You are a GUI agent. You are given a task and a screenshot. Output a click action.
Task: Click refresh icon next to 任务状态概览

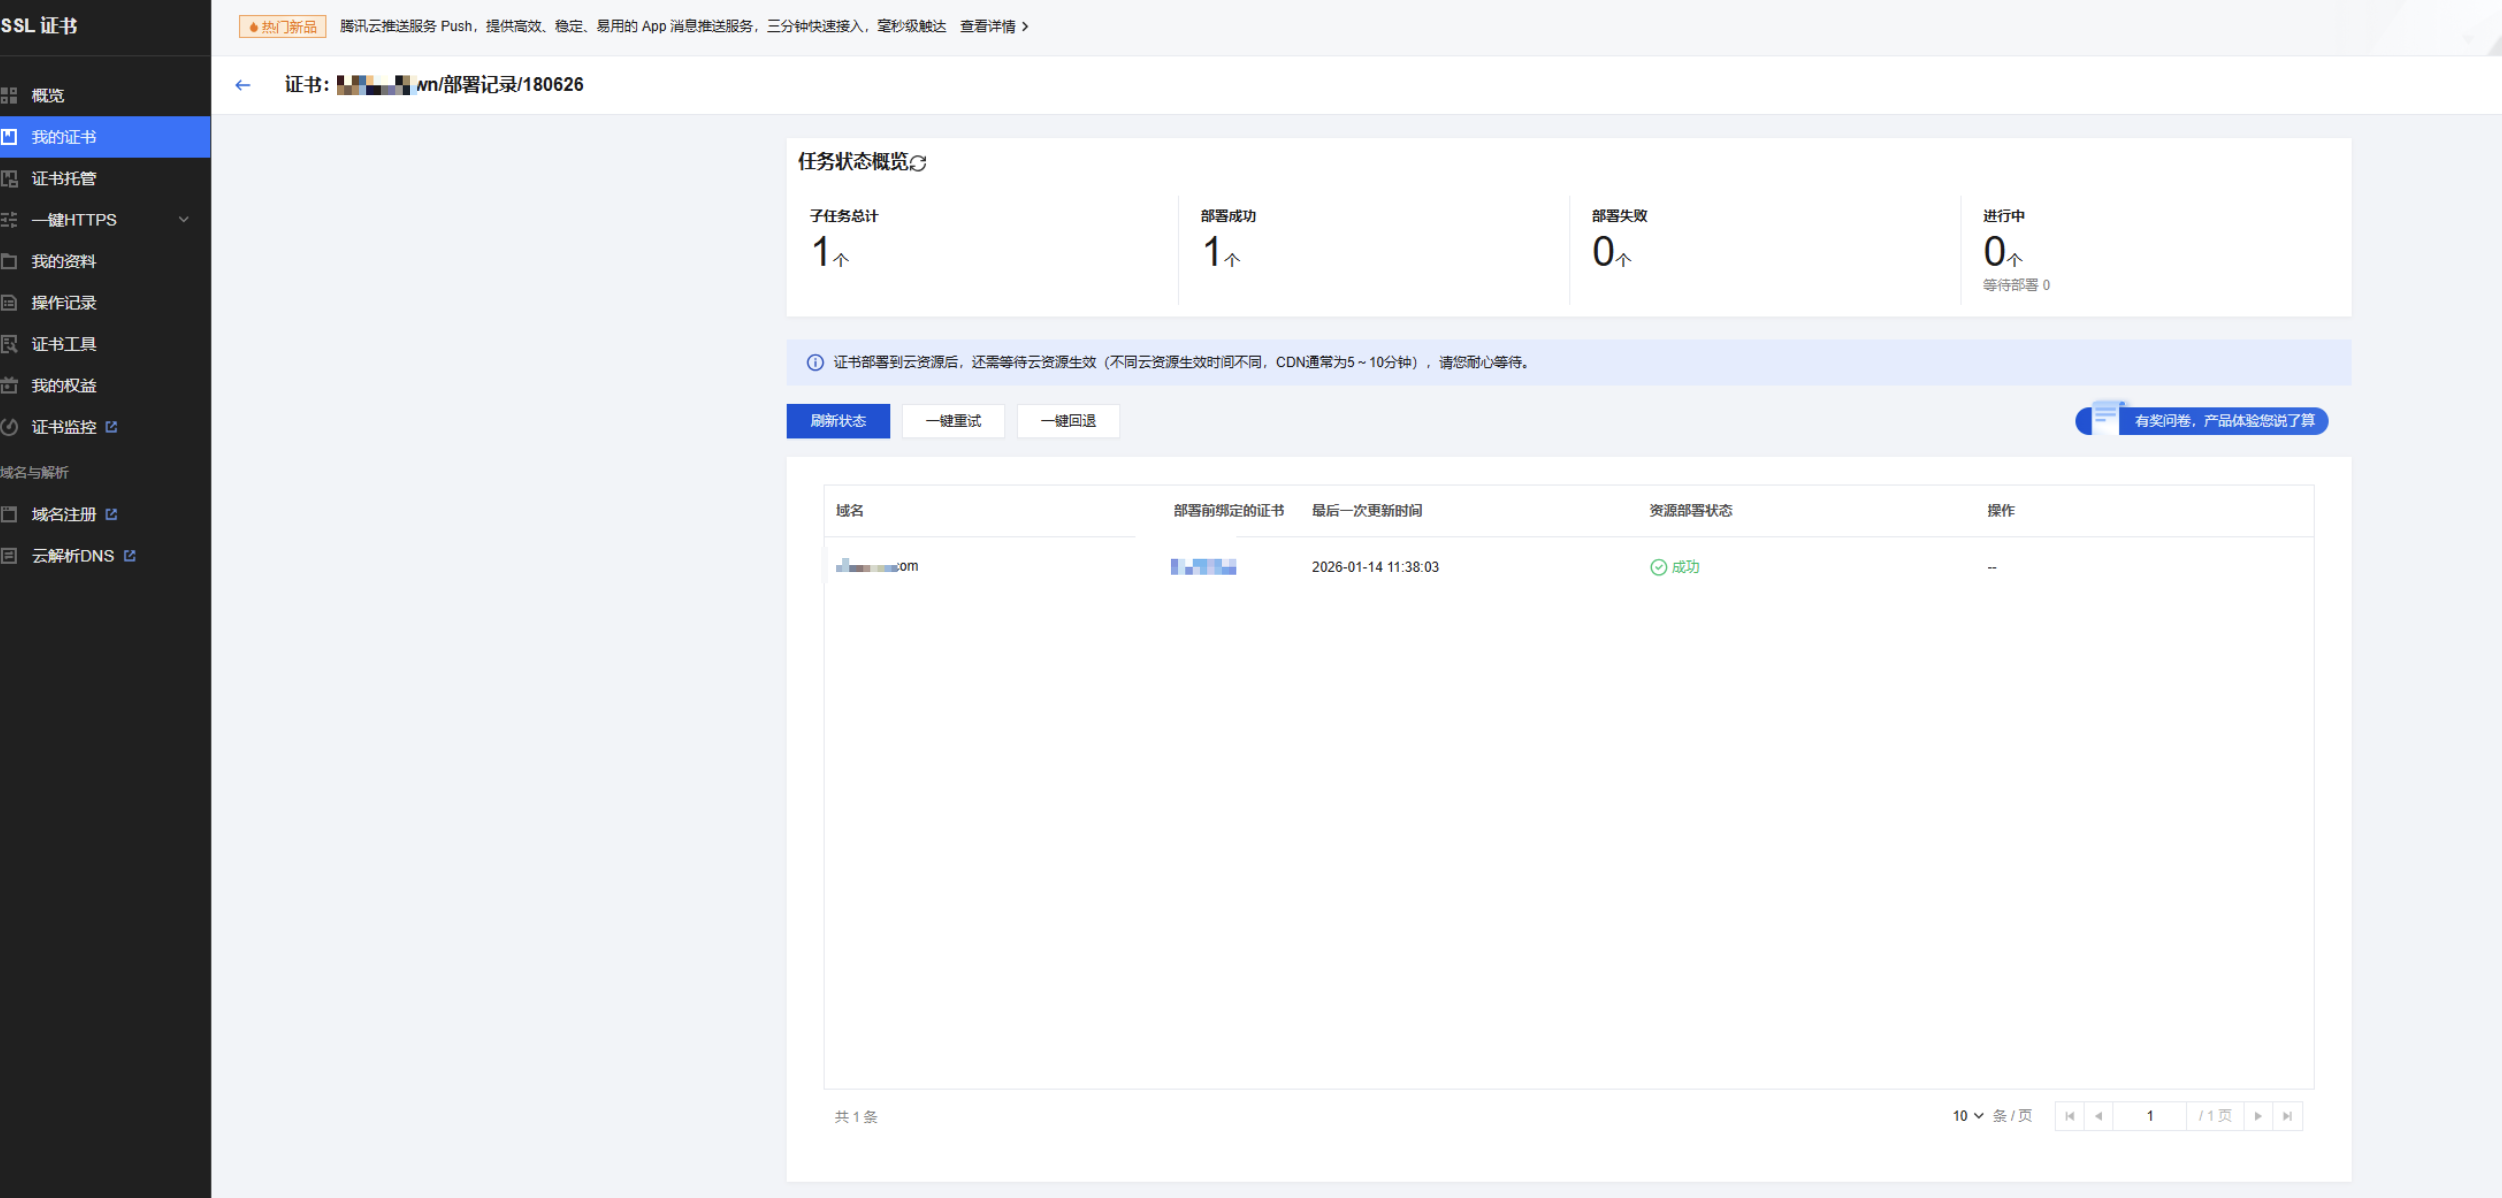pos(919,162)
